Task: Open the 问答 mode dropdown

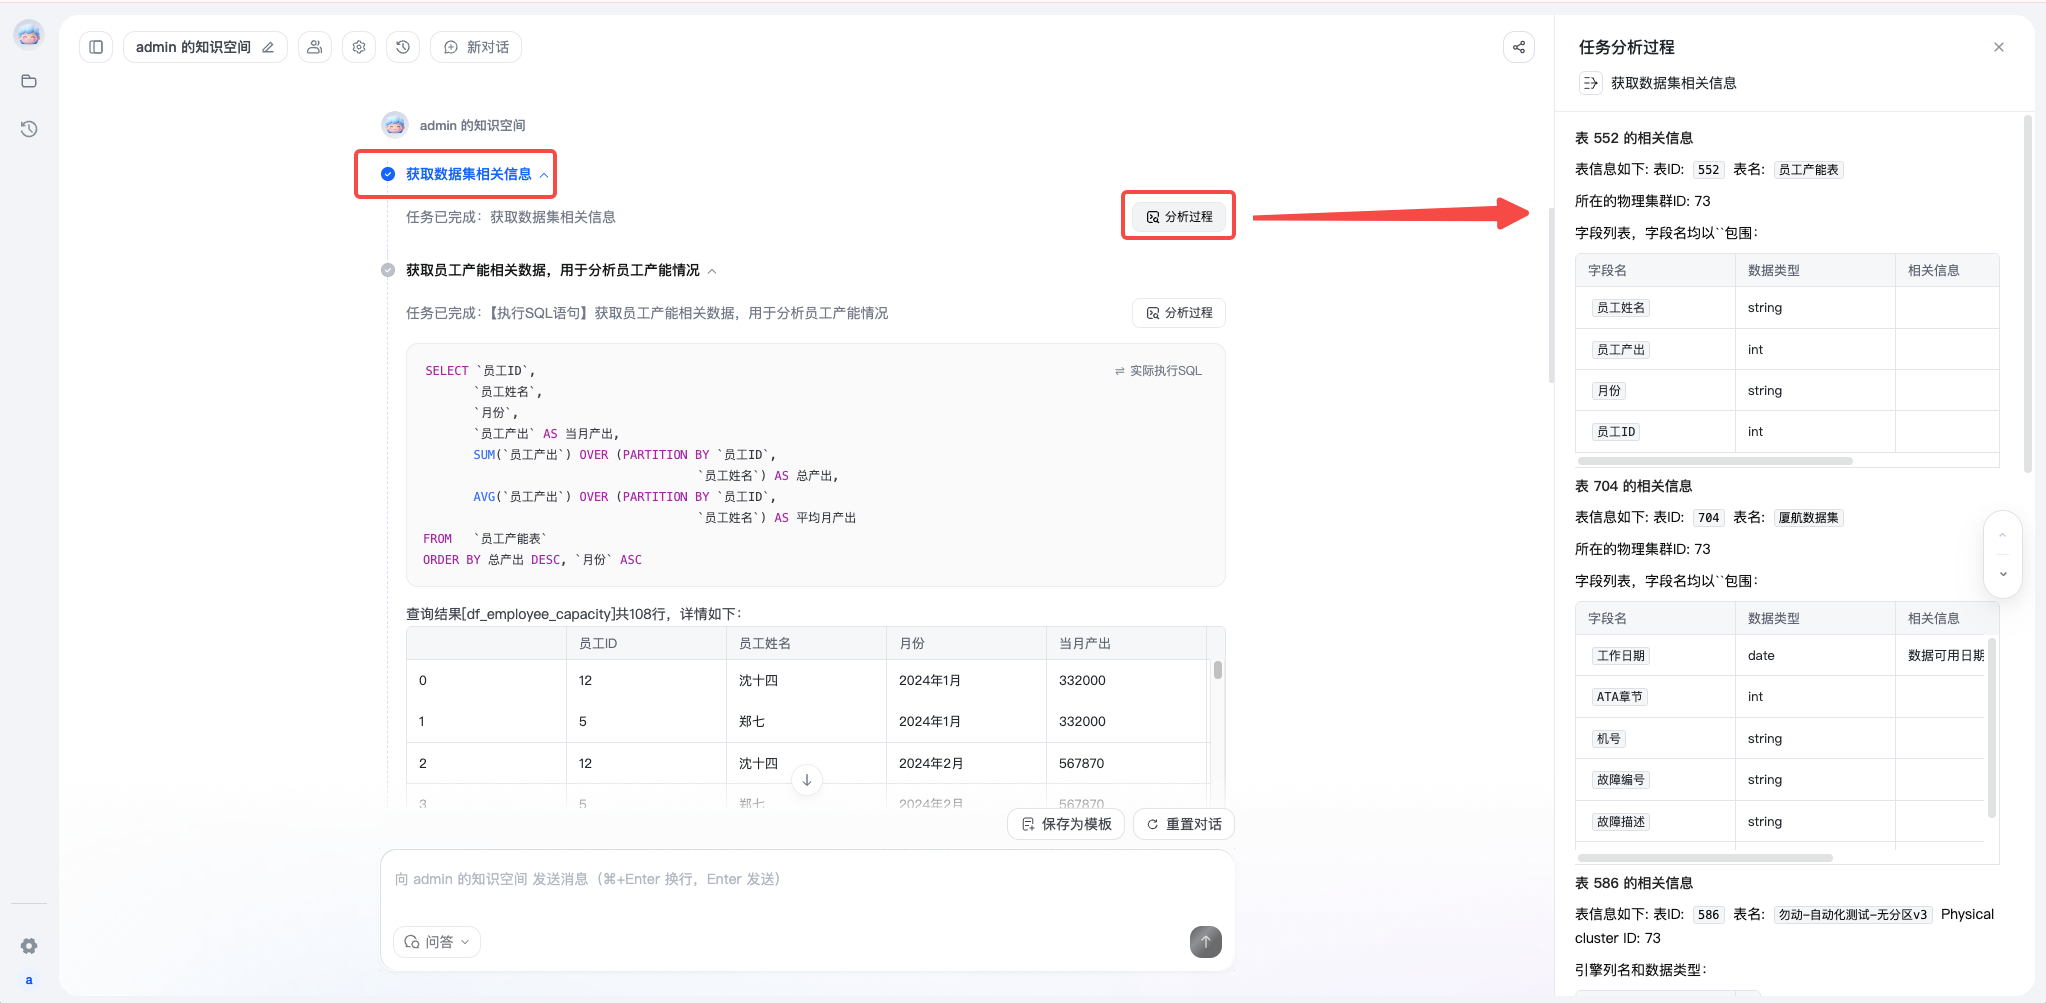Action: 437,942
